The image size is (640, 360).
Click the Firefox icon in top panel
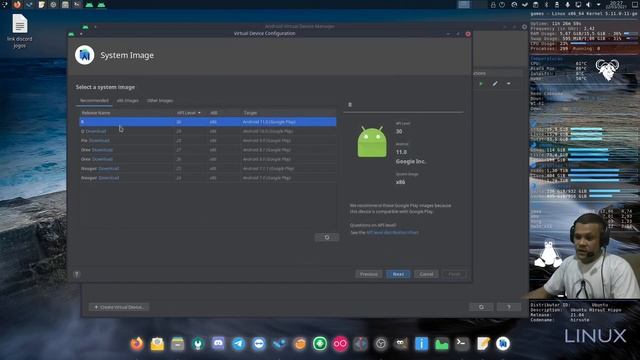(x=17, y=4)
